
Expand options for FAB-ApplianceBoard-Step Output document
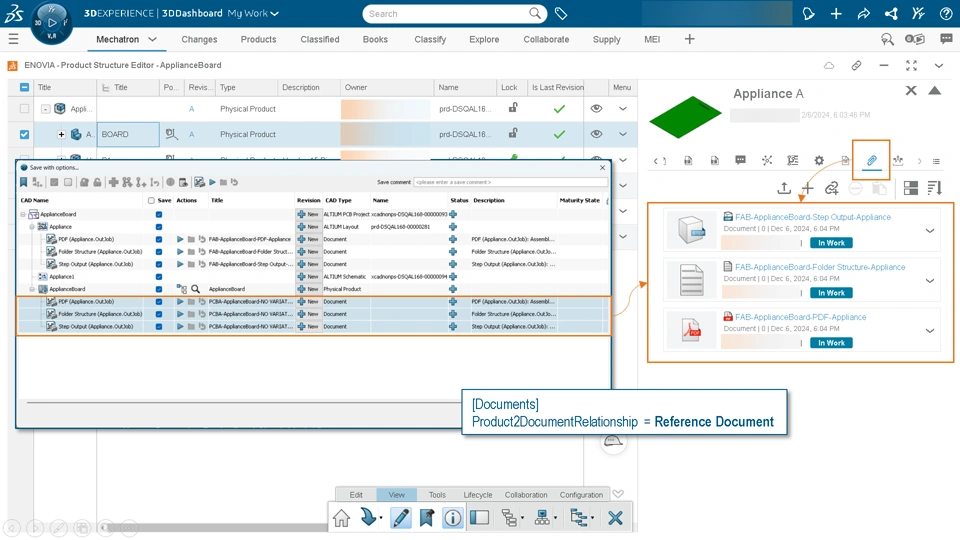tap(929, 231)
